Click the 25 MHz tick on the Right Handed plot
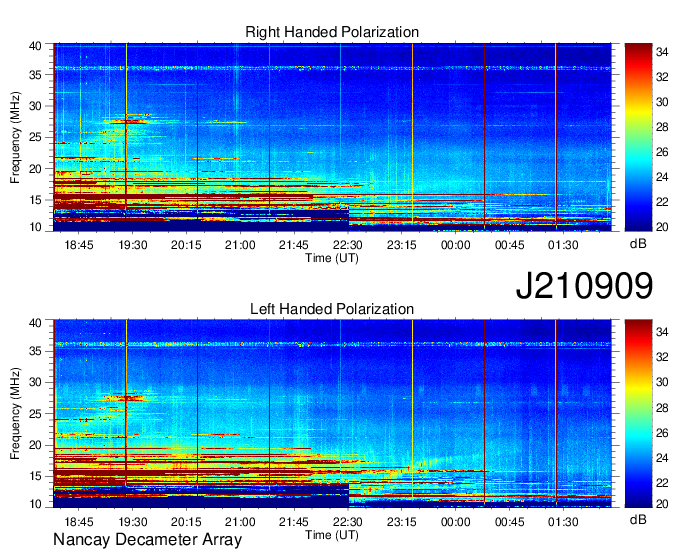This screenshot has height=552, width=680. tap(35, 137)
